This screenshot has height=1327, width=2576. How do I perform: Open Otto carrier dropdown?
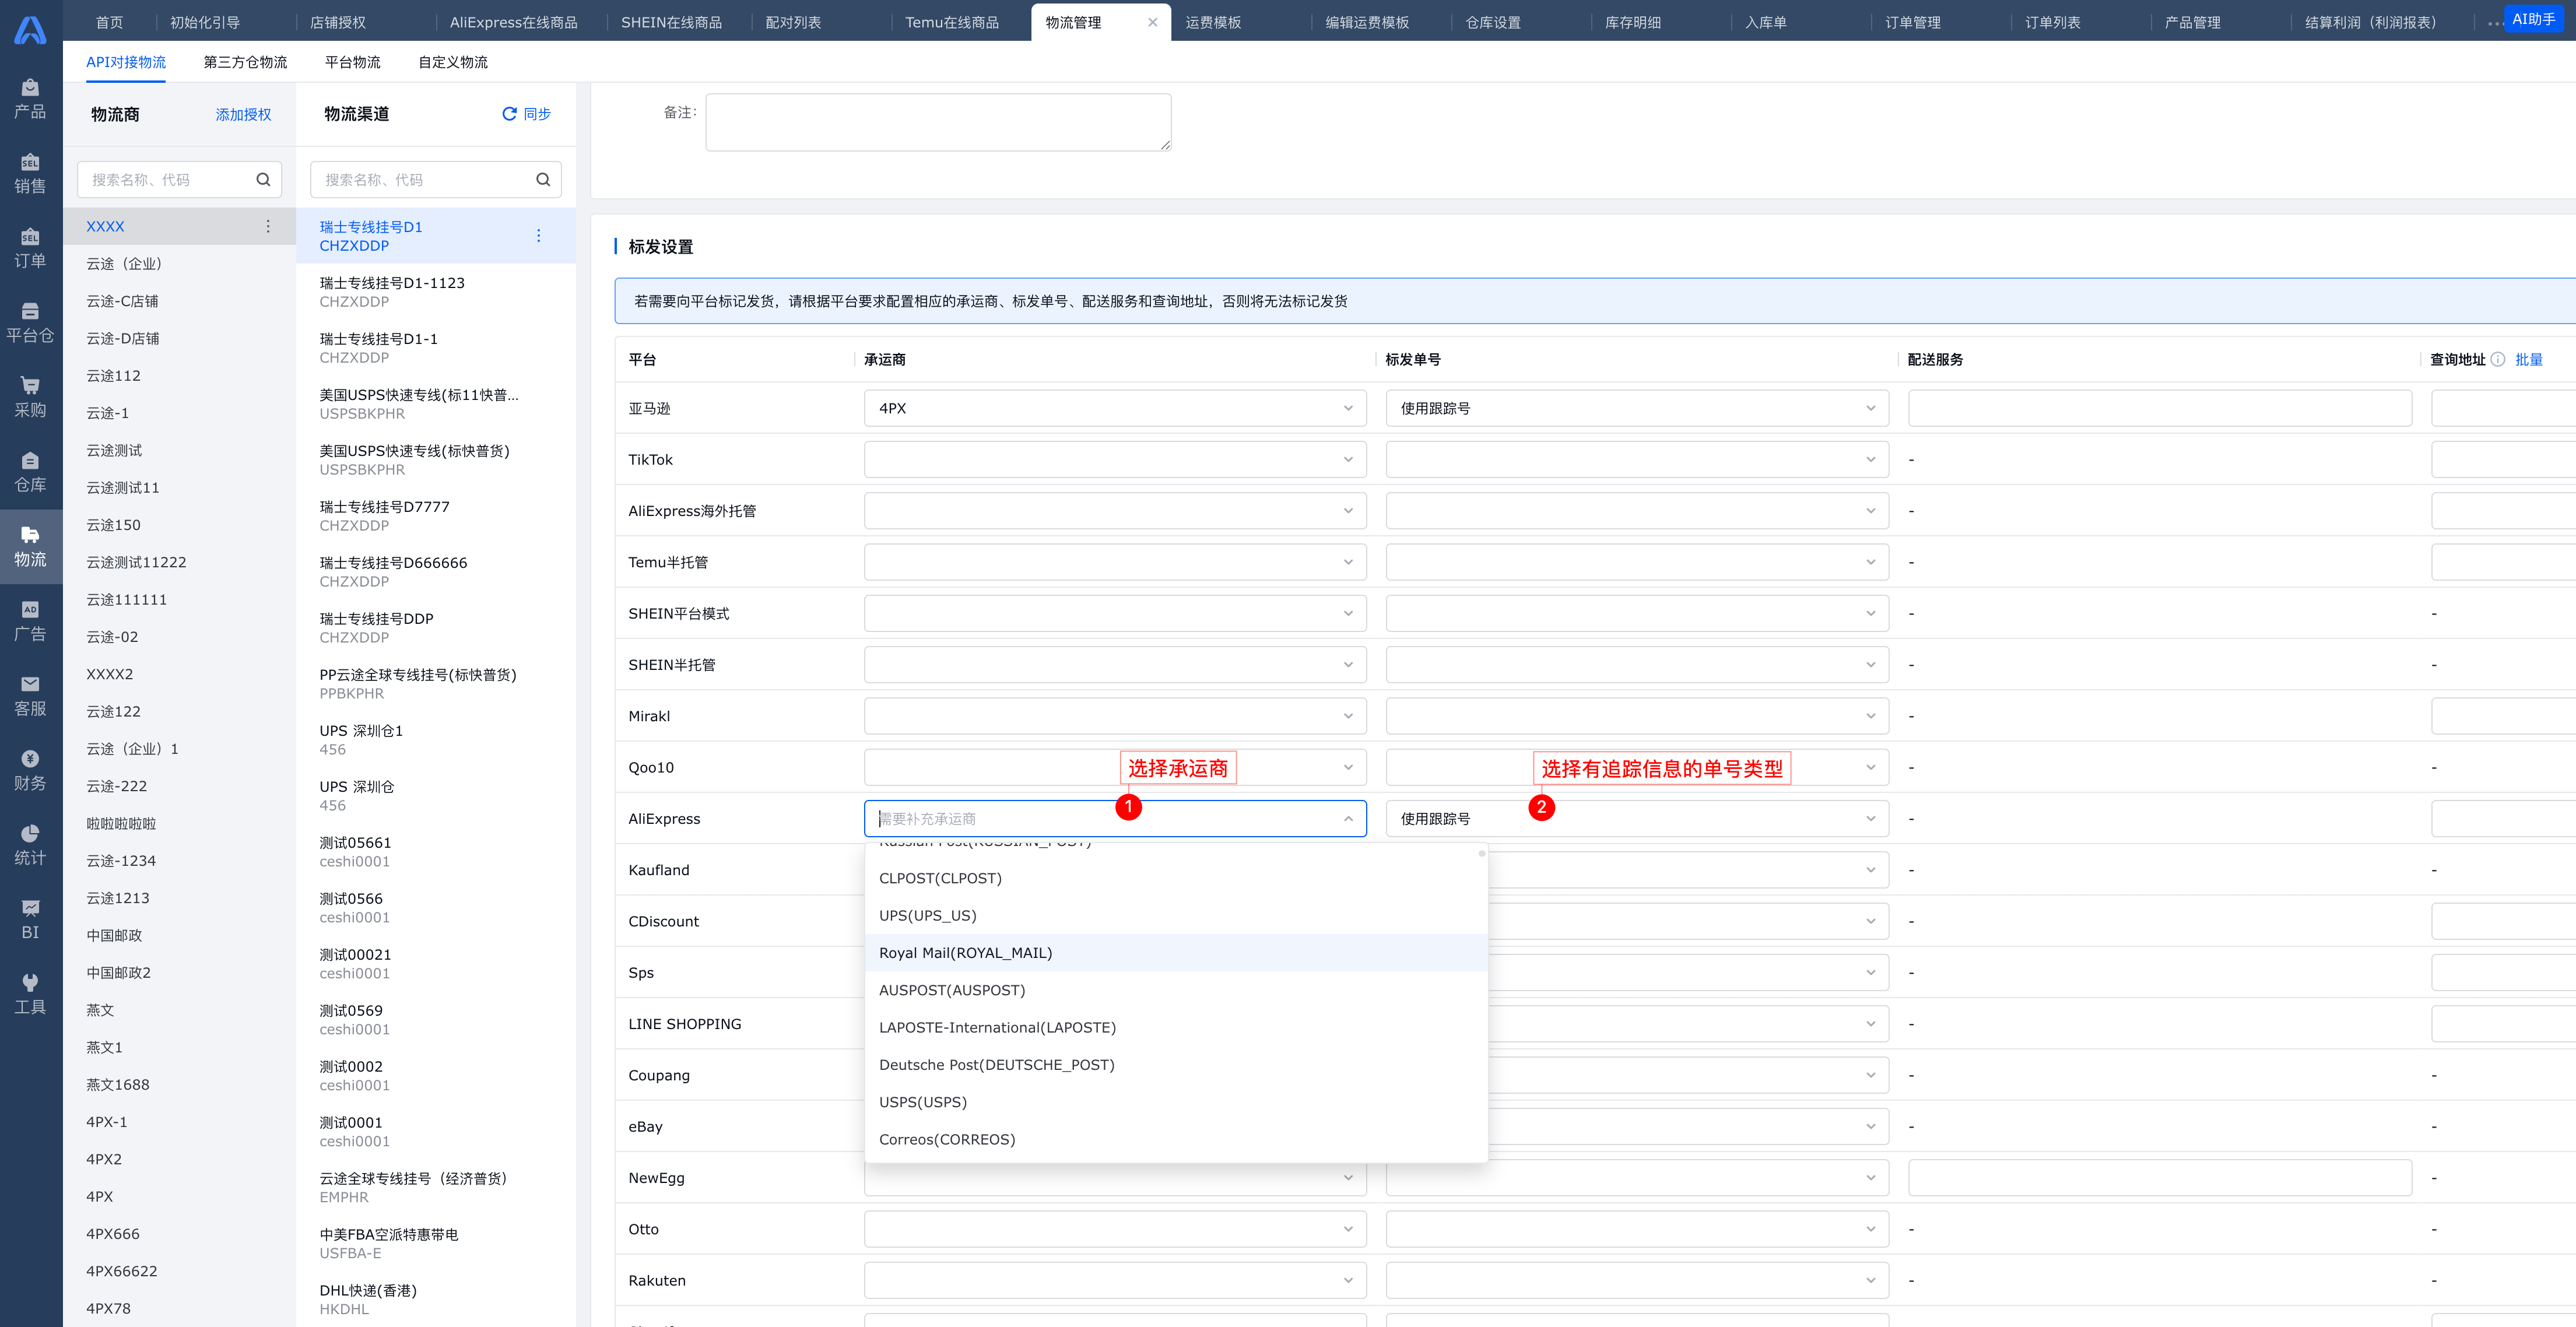point(1115,1230)
